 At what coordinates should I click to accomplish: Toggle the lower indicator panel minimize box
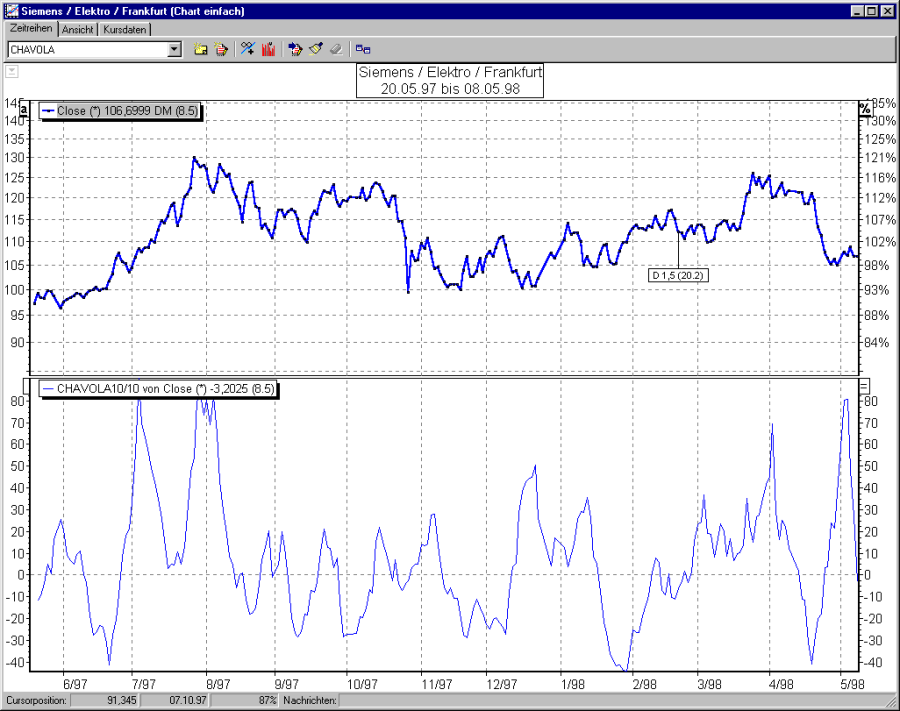[865, 386]
